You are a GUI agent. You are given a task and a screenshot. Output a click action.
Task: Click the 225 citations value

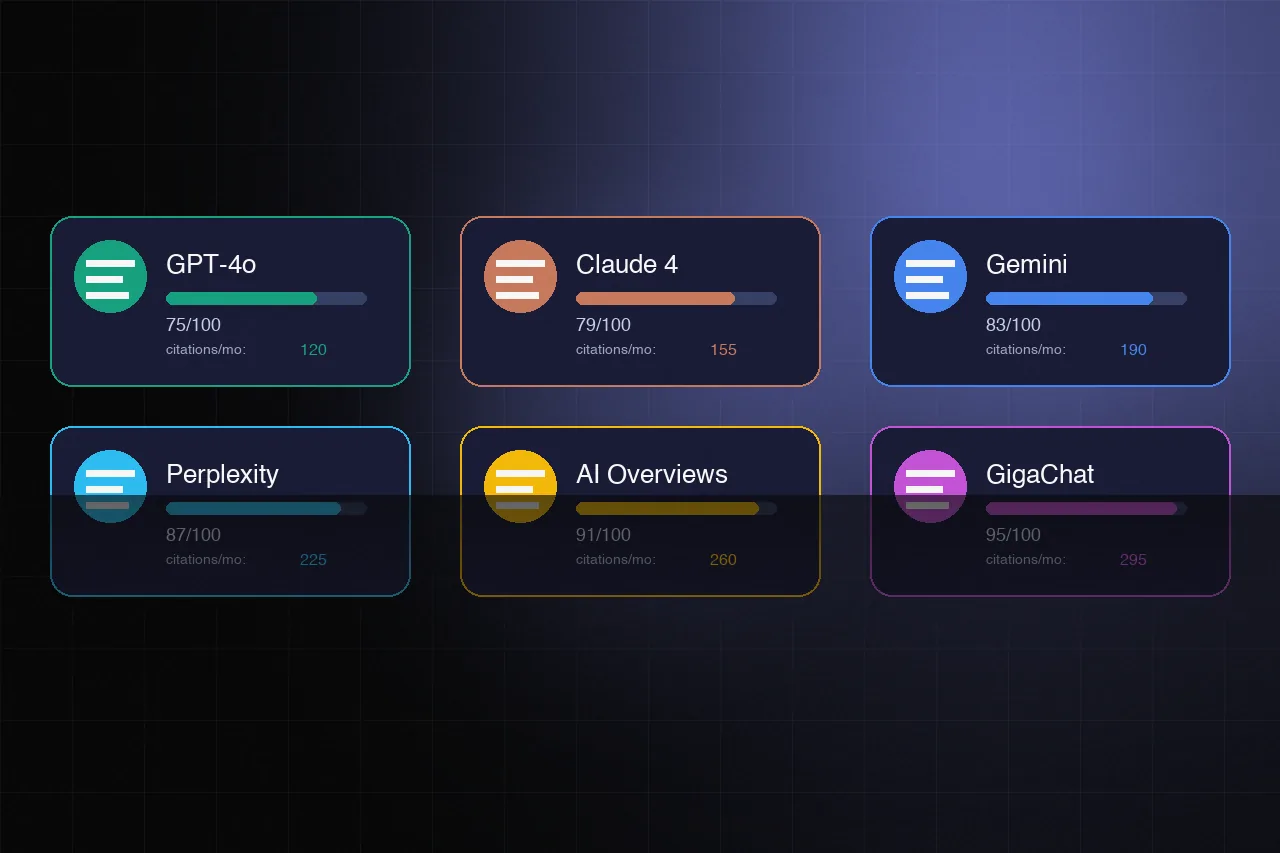(313, 560)
